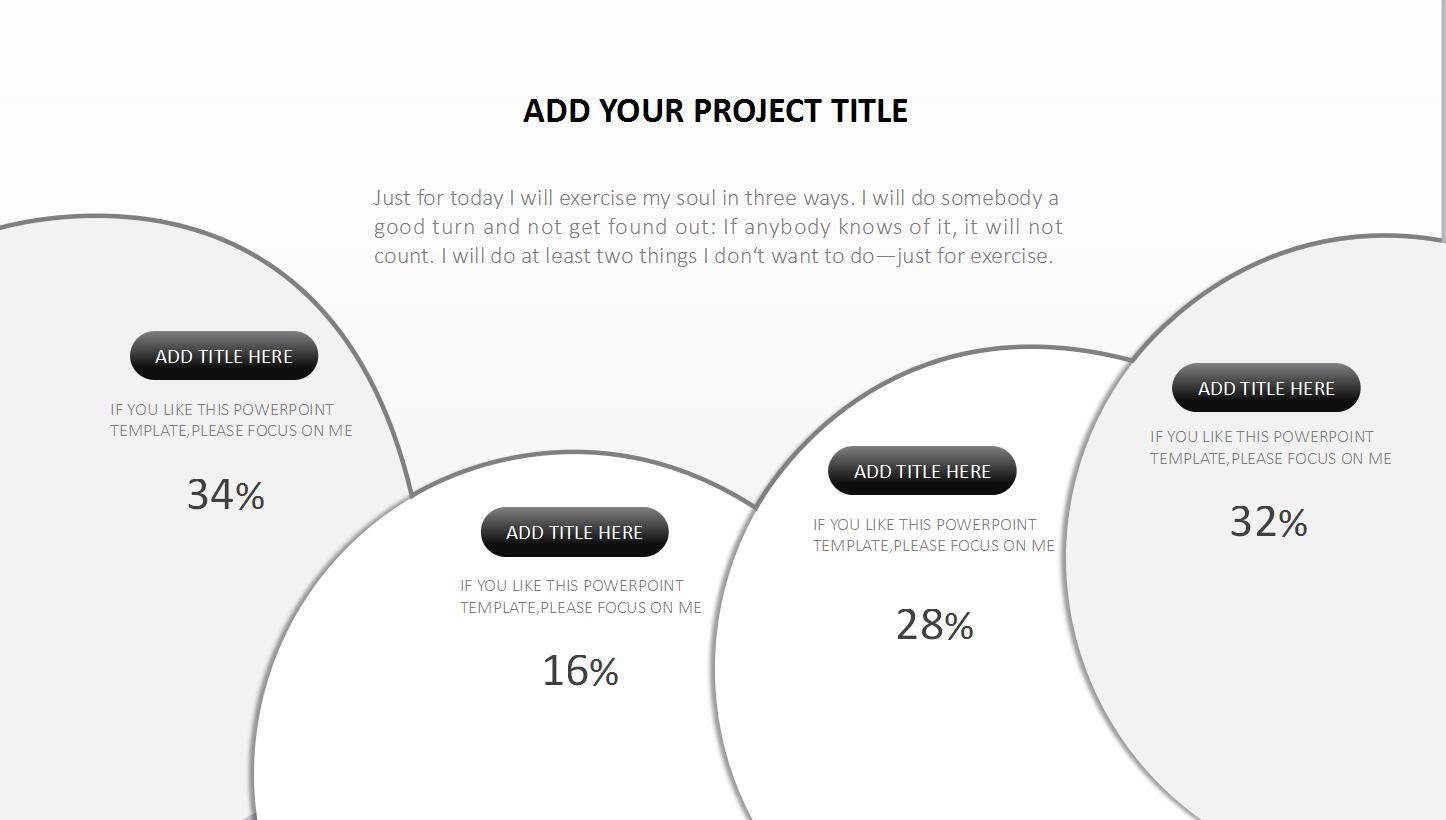The image size is (1446, 820).
Task: Click the caption text directly above 16%
Action: point(580,596)
